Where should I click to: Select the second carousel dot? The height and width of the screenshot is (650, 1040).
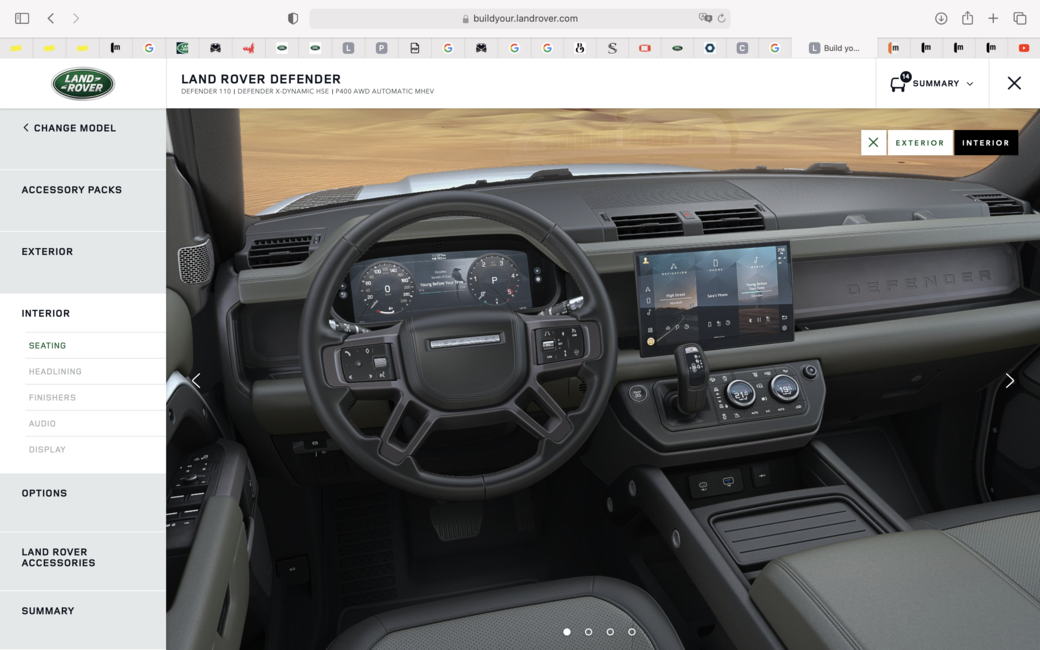click(x=588, y=632)
